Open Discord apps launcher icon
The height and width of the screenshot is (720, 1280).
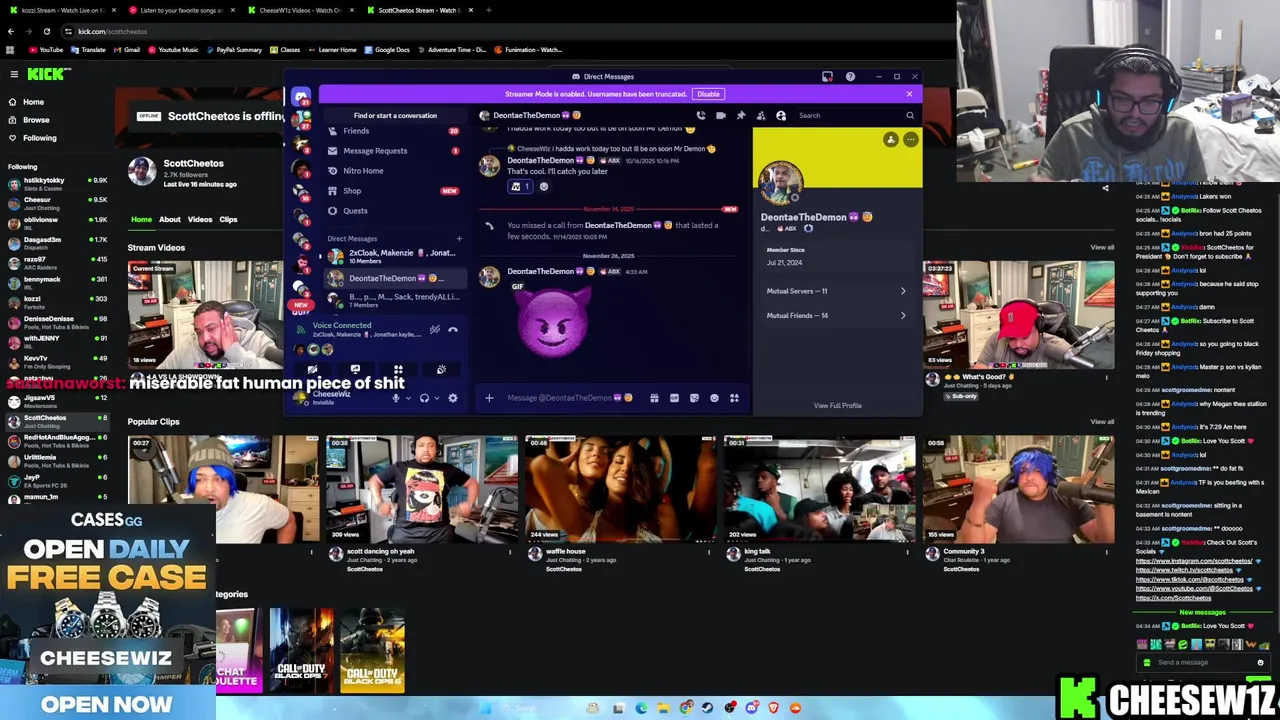point(734,398)
